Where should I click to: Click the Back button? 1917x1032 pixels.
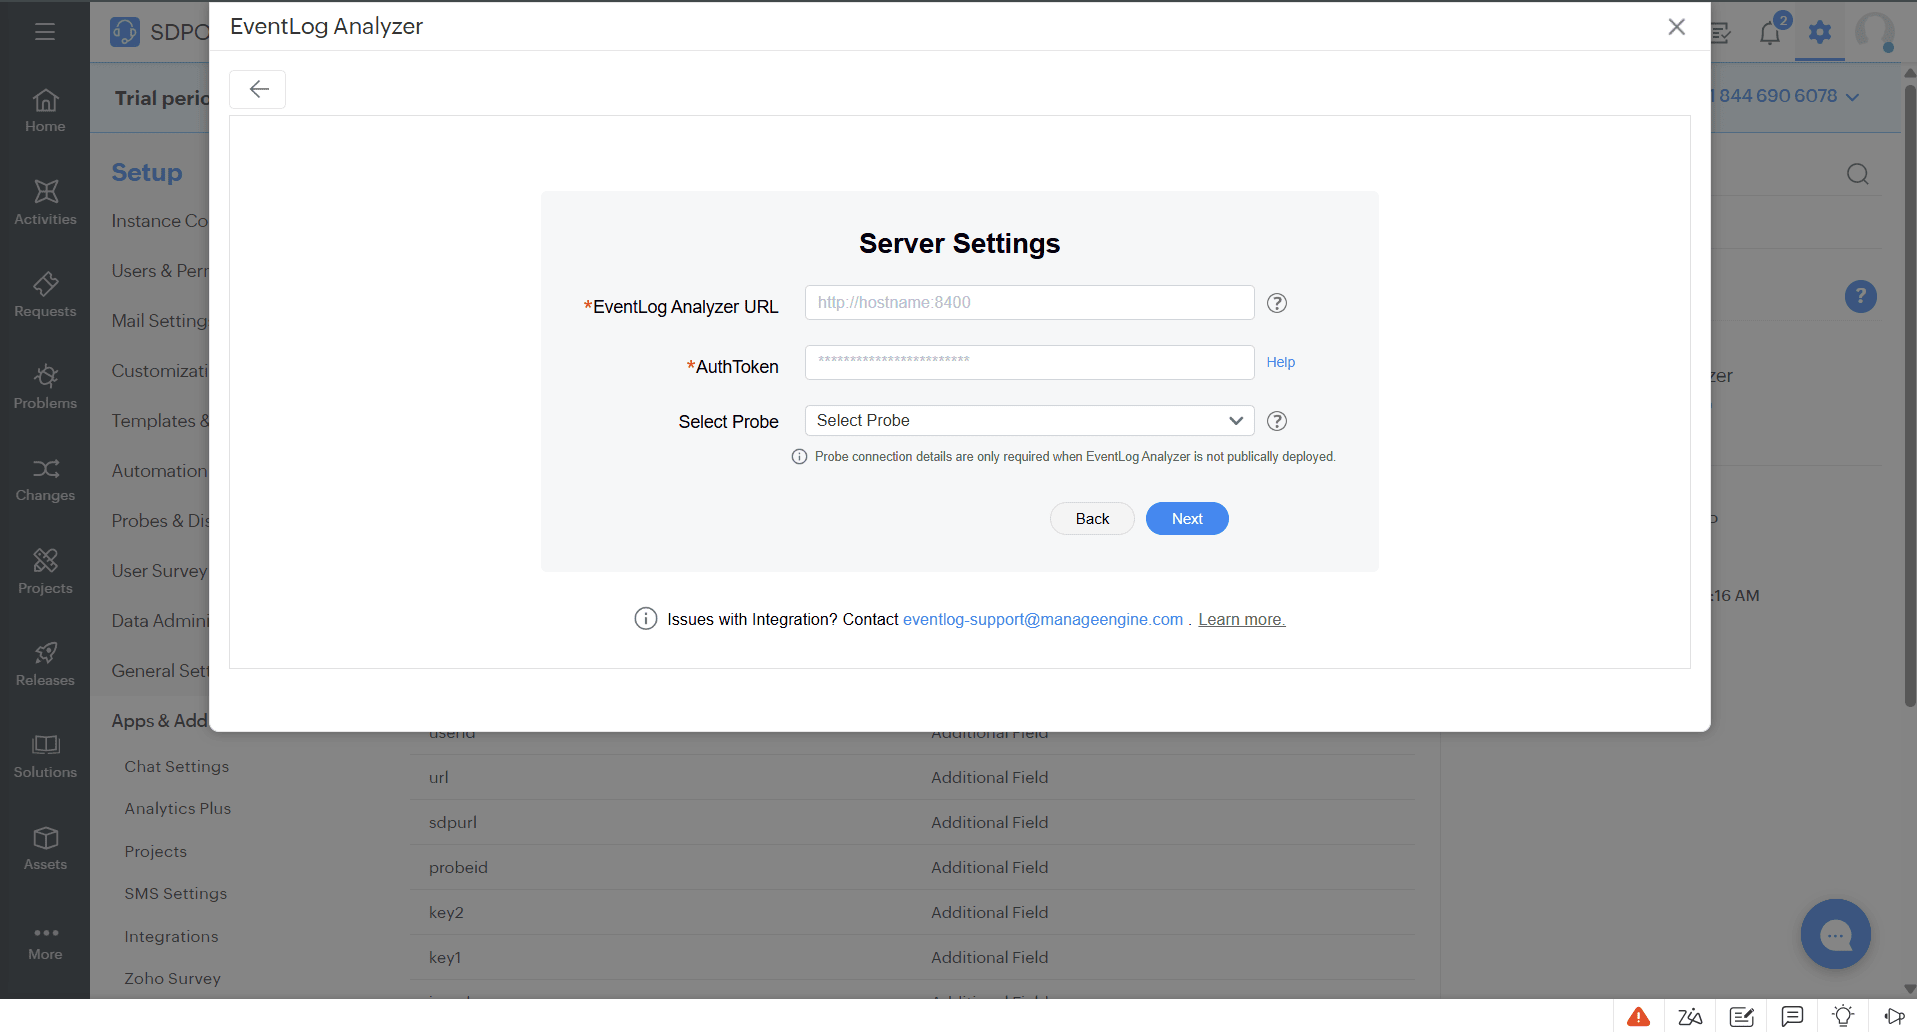[1092, 519]
